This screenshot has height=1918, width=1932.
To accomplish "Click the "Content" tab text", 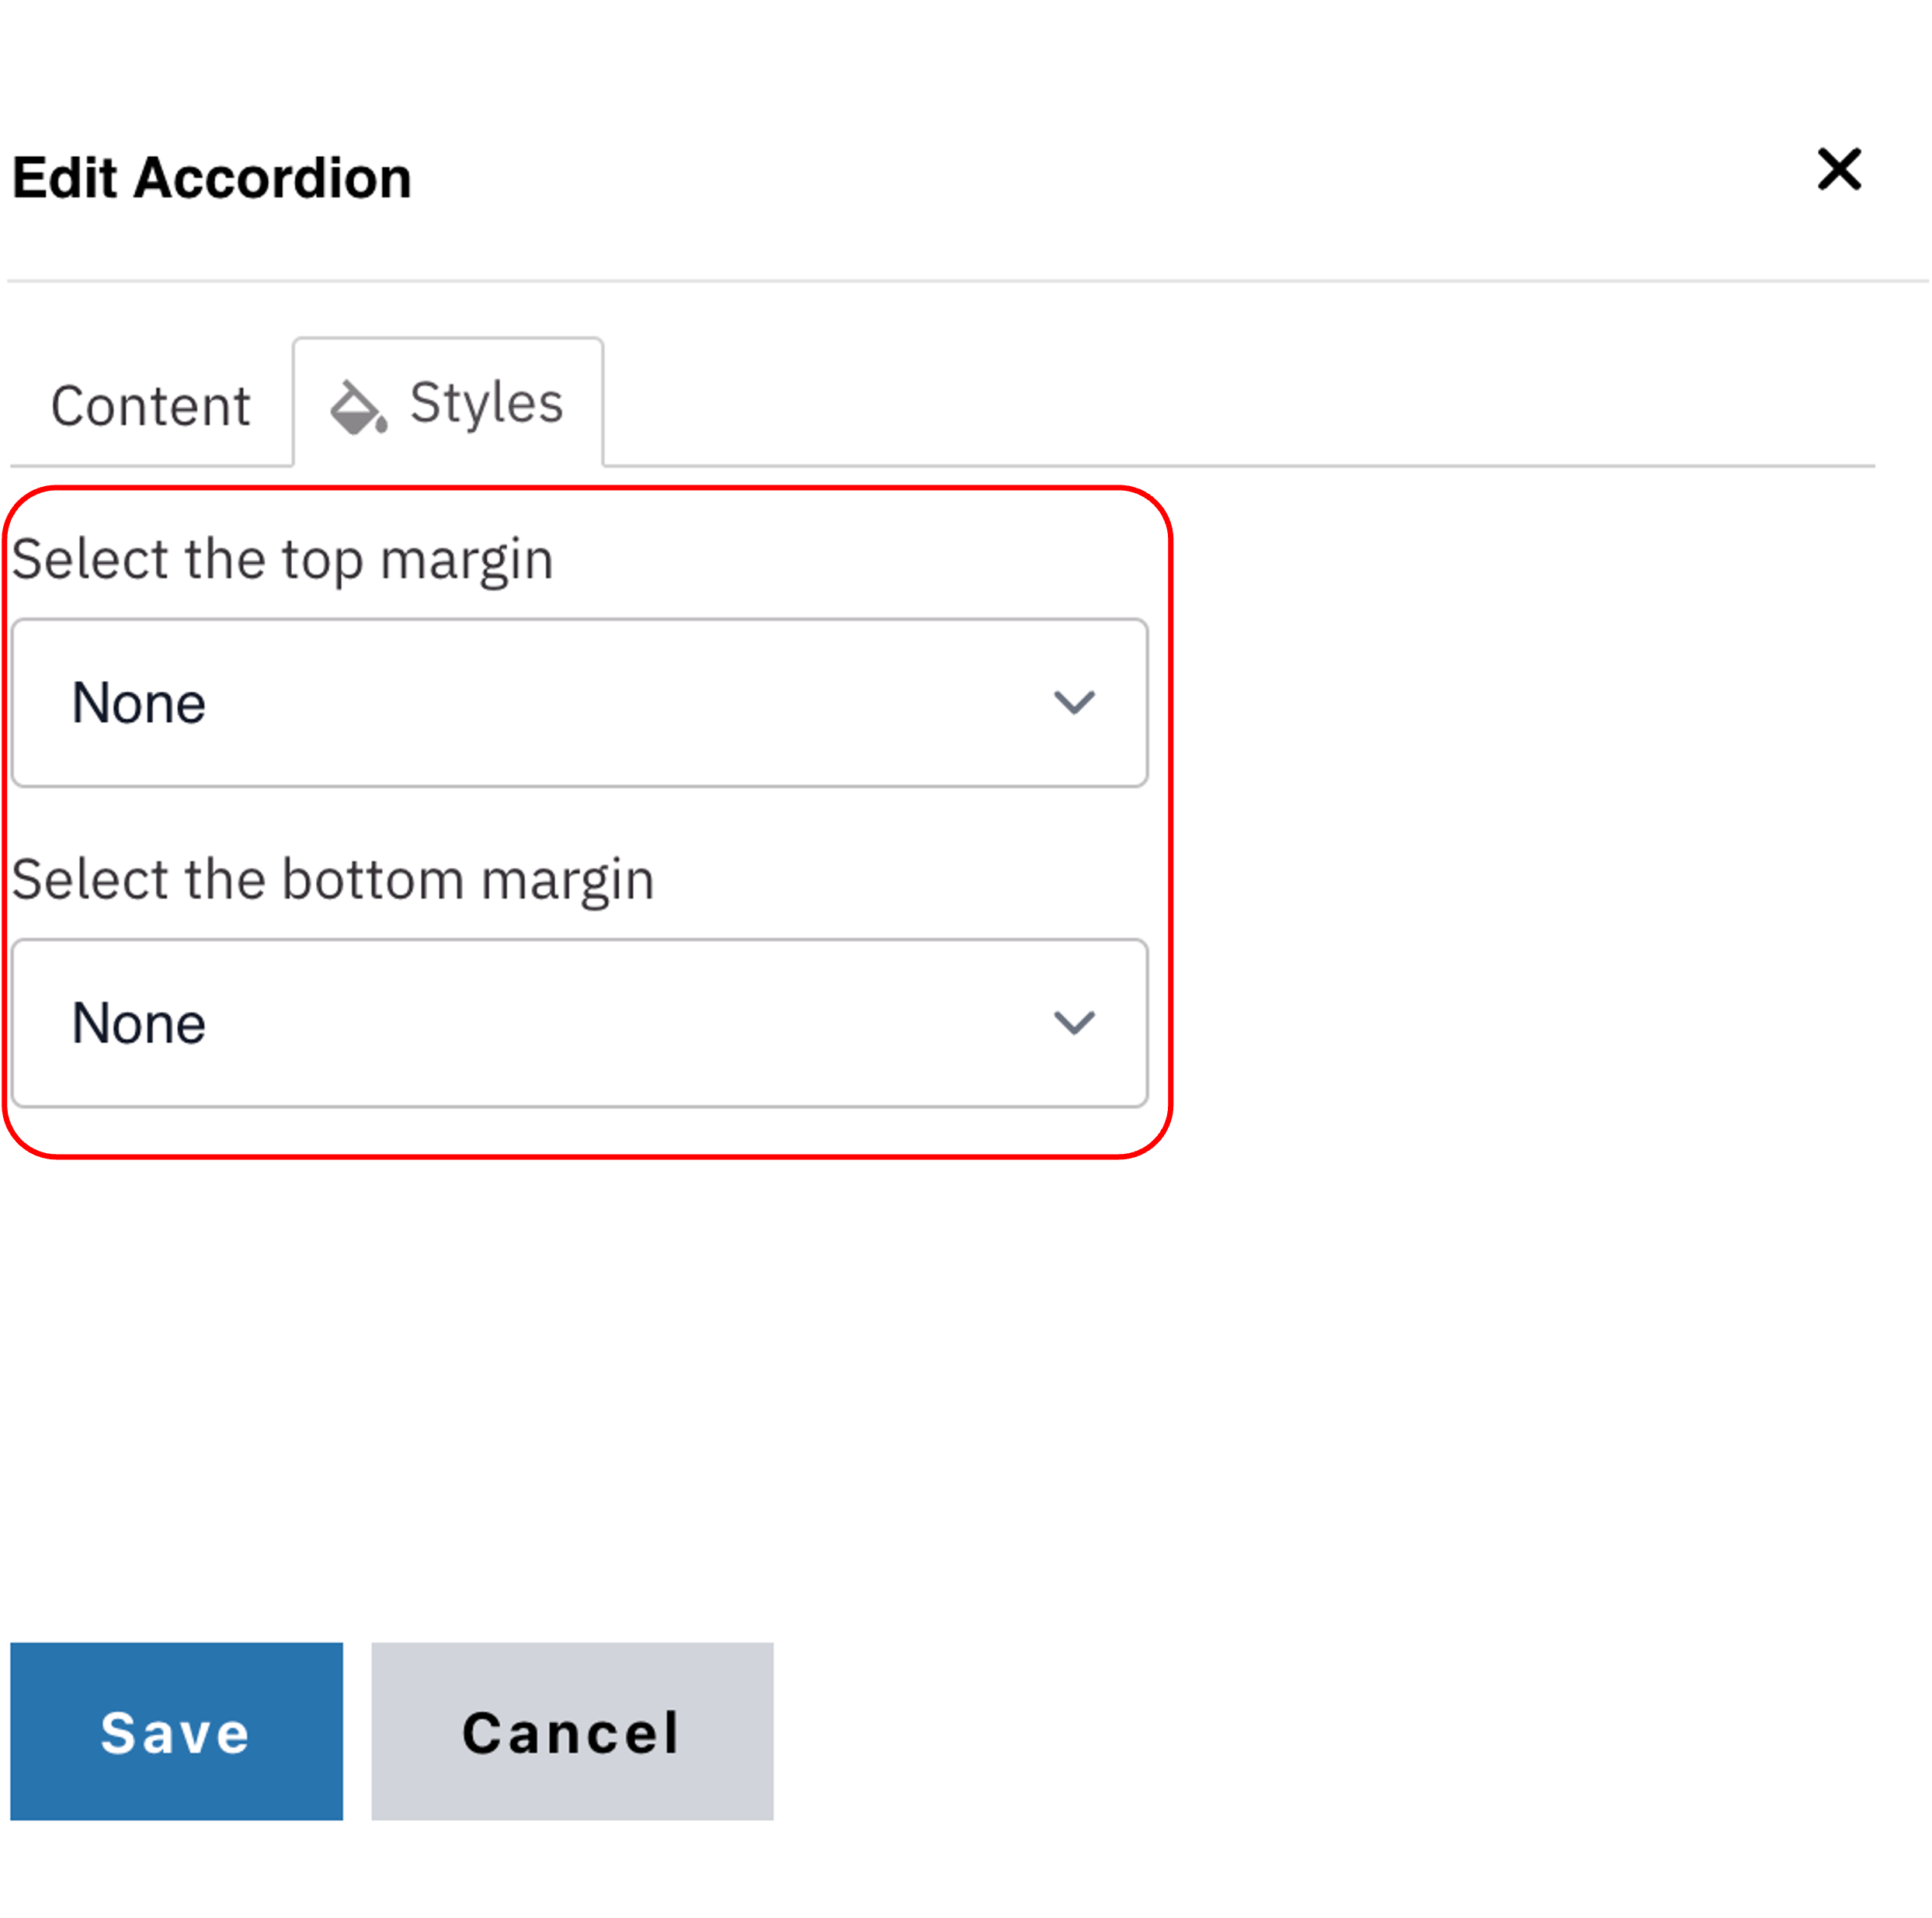I will (150, 406).
